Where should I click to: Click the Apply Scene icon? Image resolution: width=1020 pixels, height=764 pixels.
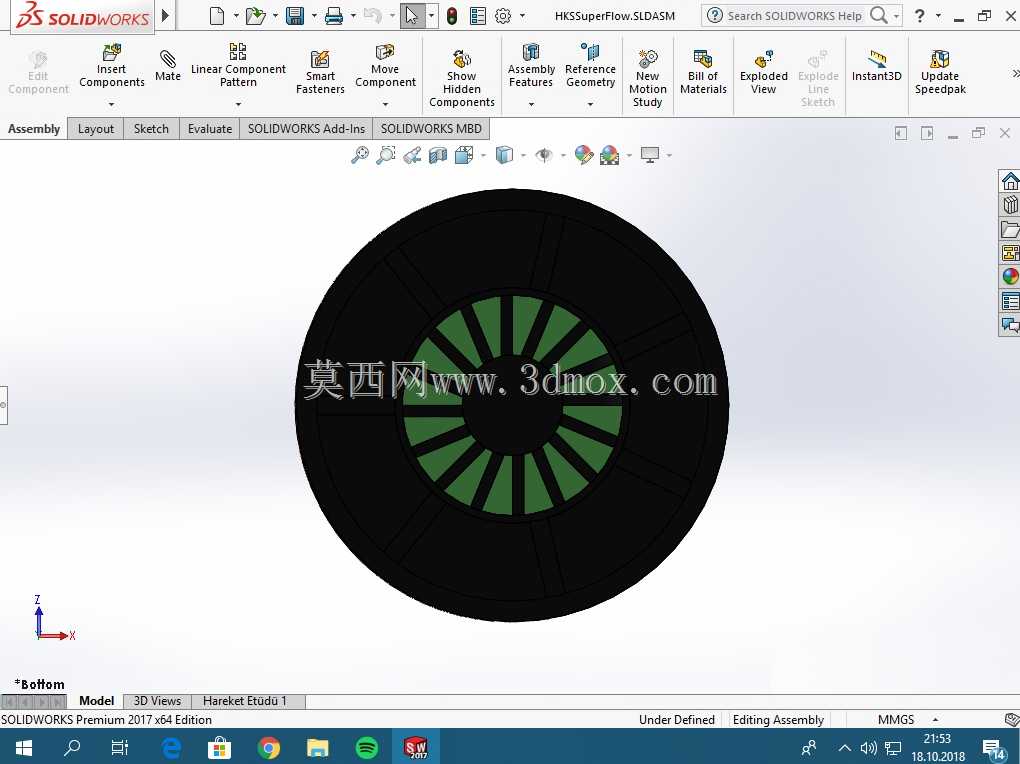610,155
